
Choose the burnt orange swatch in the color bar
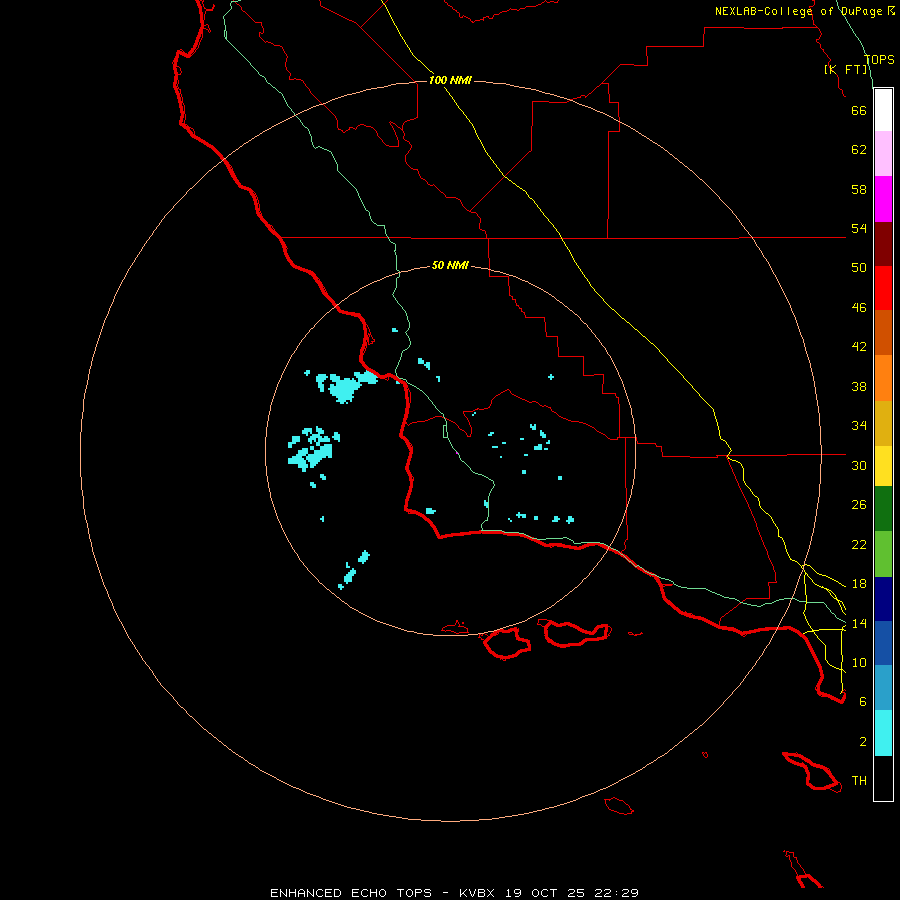[883, 333]
